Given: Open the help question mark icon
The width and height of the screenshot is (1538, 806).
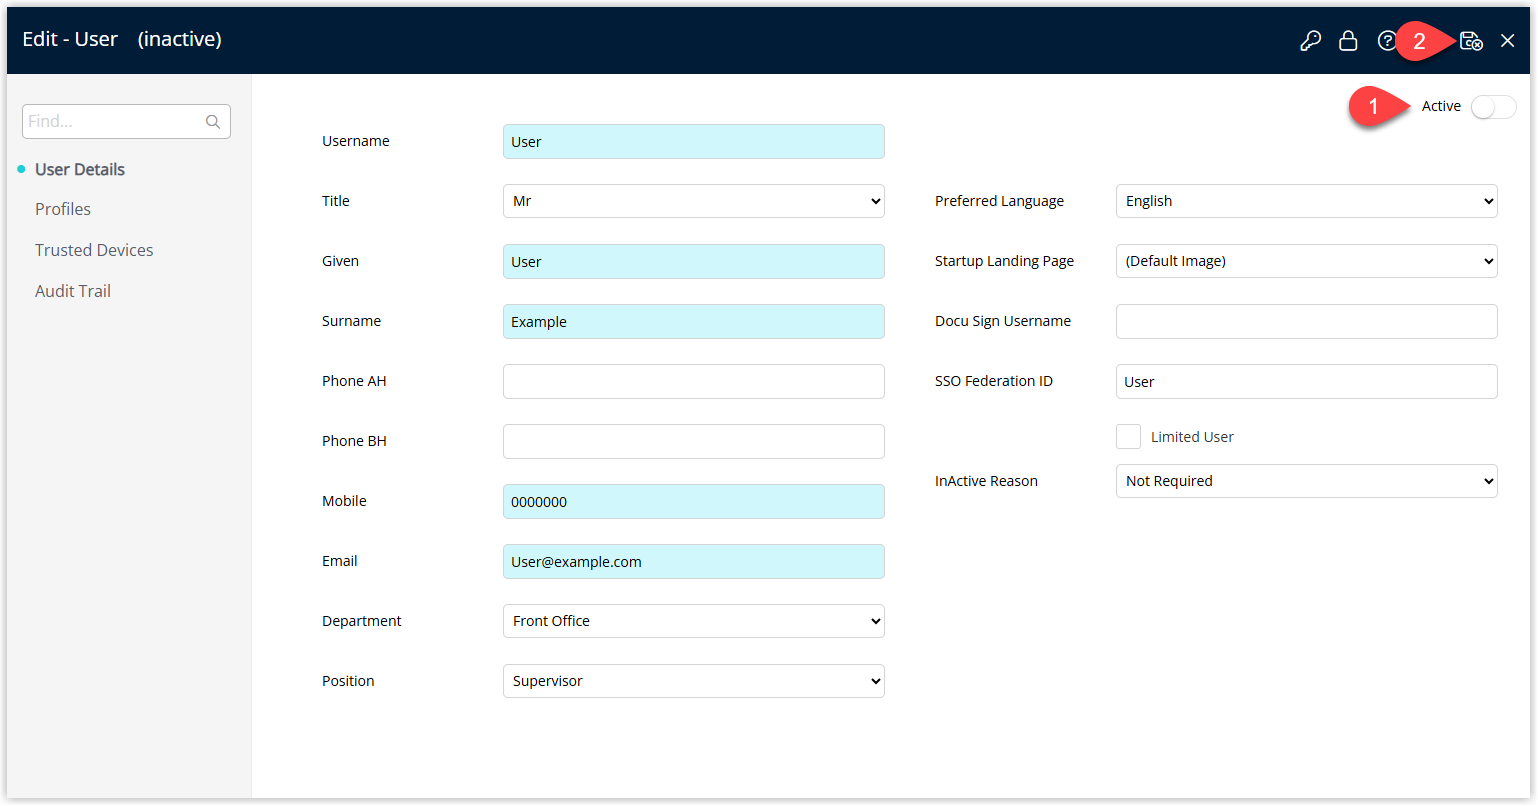Looking at the screenshot, I should coord(1386,41).
